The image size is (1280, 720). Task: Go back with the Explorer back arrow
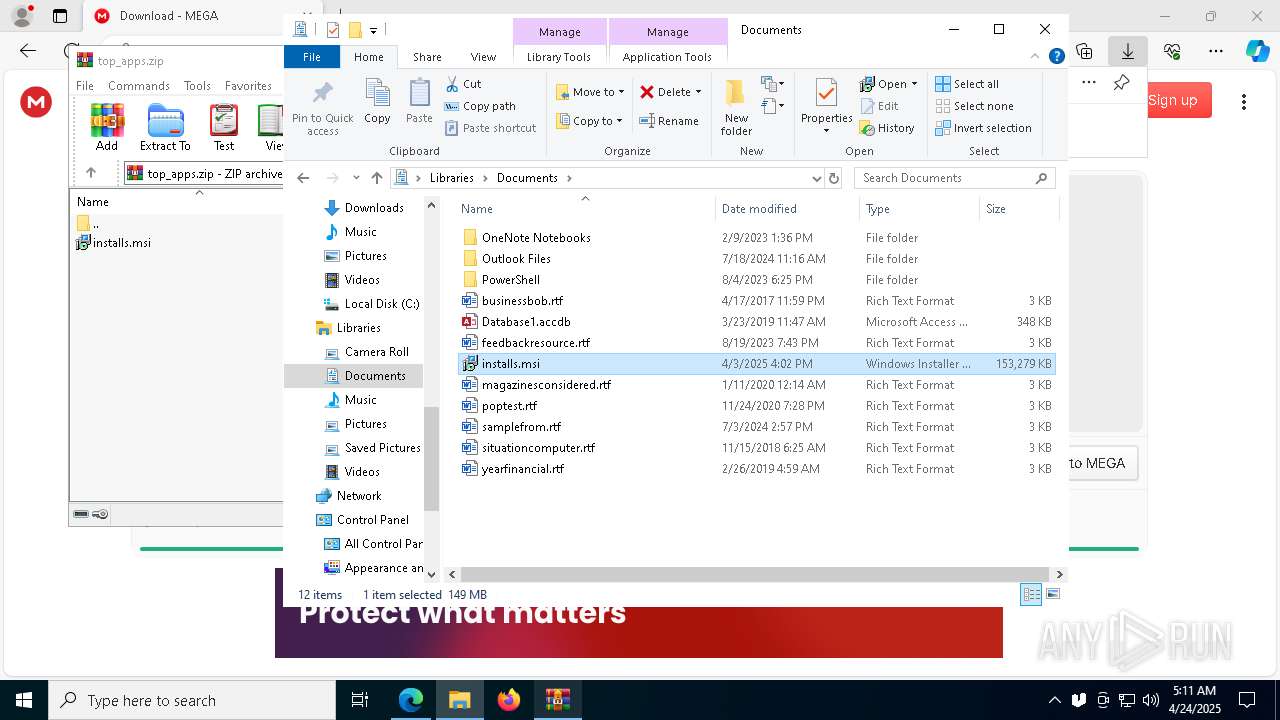pyautogui.click(x=303, y=178)
